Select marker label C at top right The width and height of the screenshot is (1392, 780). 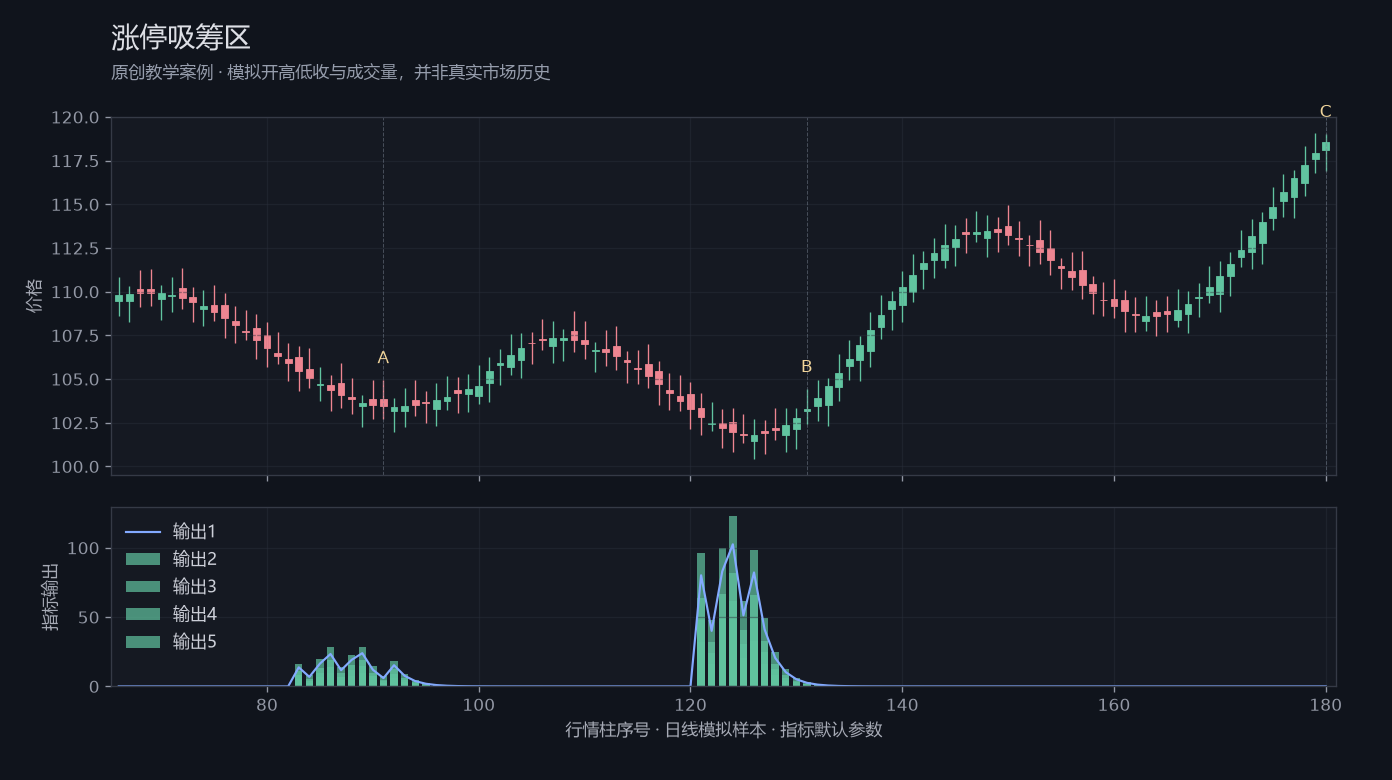click(1325, 112)
